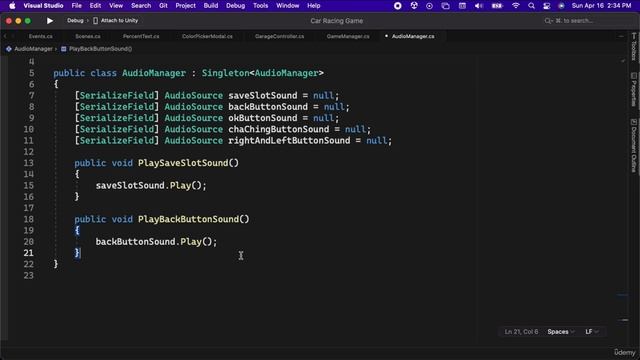Open the Git menu
The height and width of the screenshot is (360, 640).
click(163, 6)
